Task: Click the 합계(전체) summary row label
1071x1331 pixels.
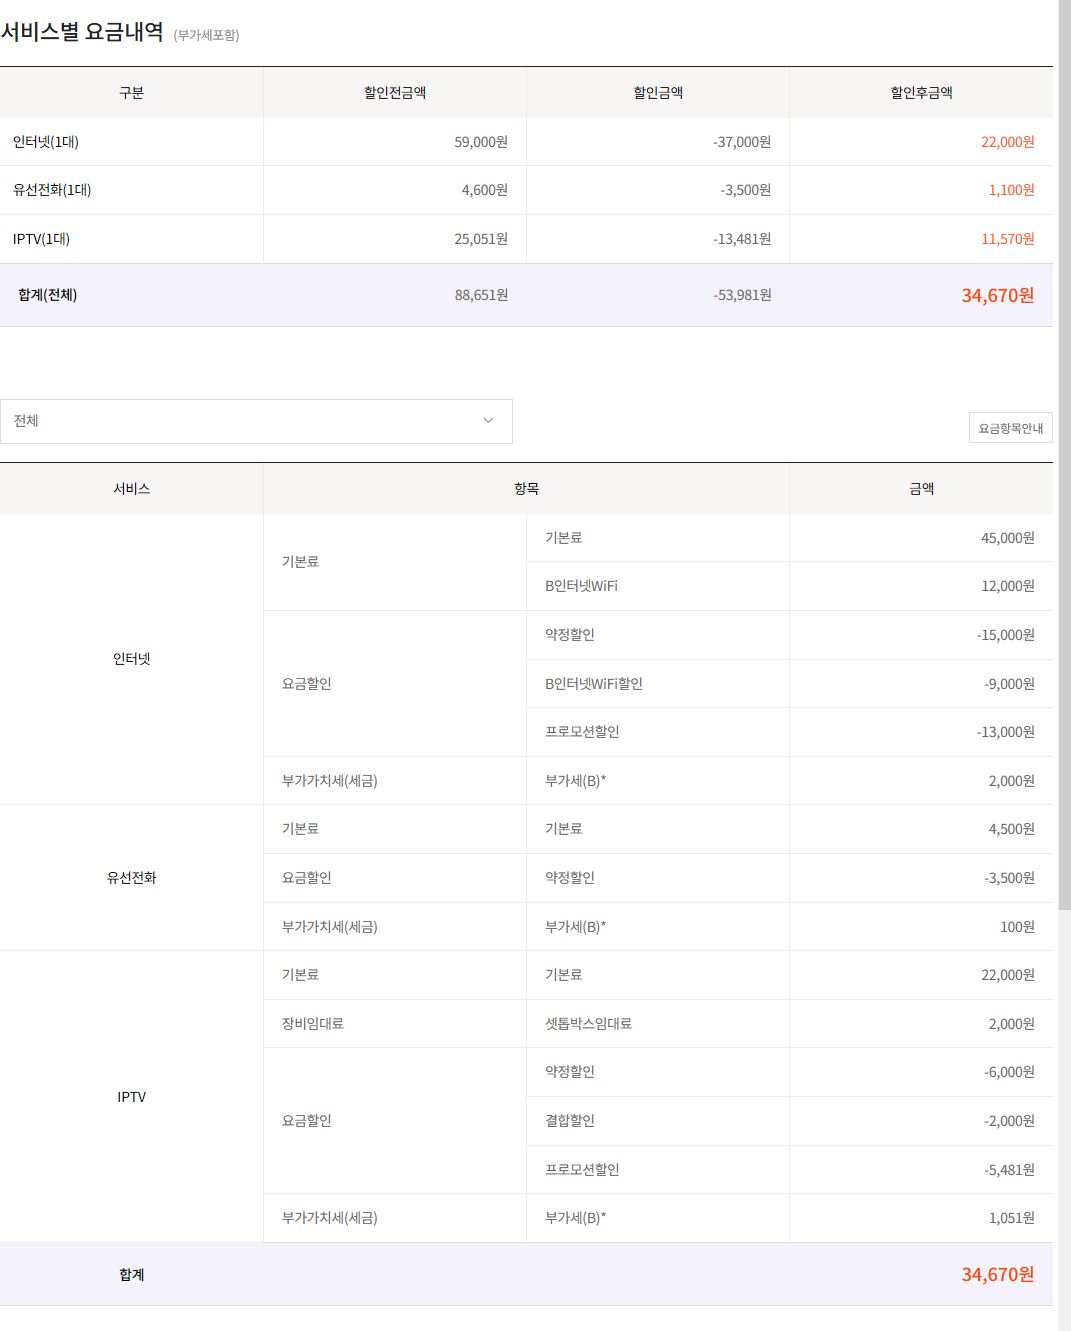Action: pyautogui.click(x=47, y=295)
